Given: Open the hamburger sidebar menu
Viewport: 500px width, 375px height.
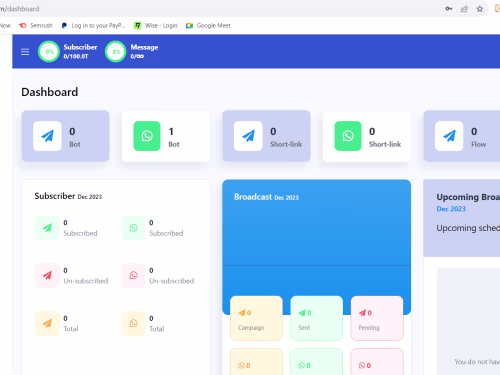Looking at the screenshot, I should 25,52.
